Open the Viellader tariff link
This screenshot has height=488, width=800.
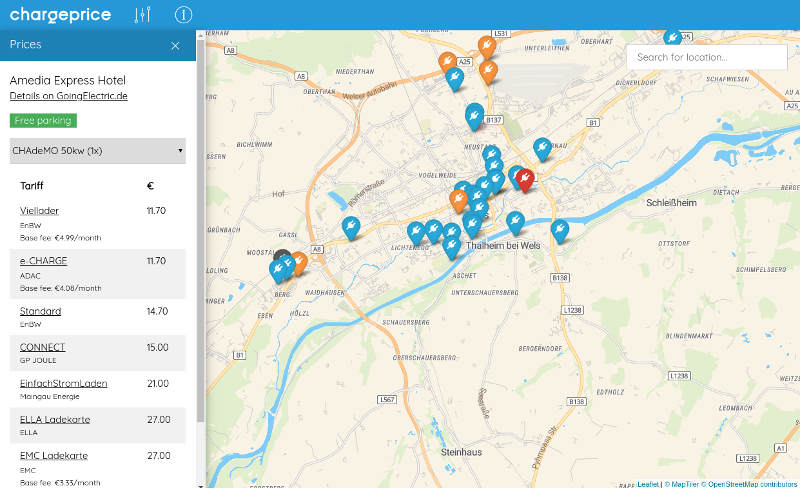(40, 211)
